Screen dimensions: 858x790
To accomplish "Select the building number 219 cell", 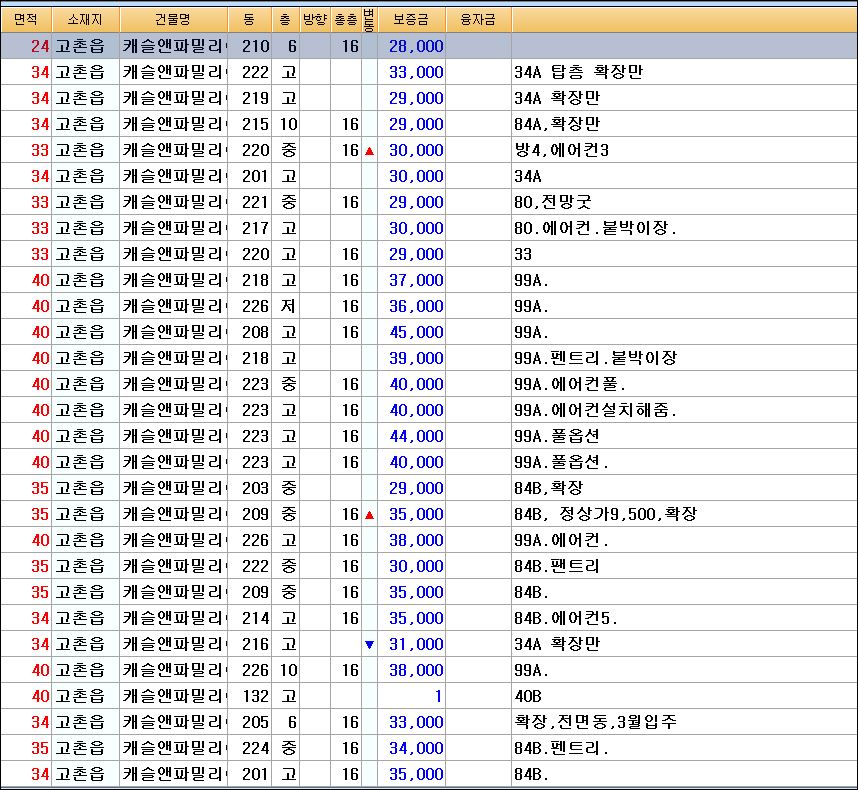I will 256,98.
